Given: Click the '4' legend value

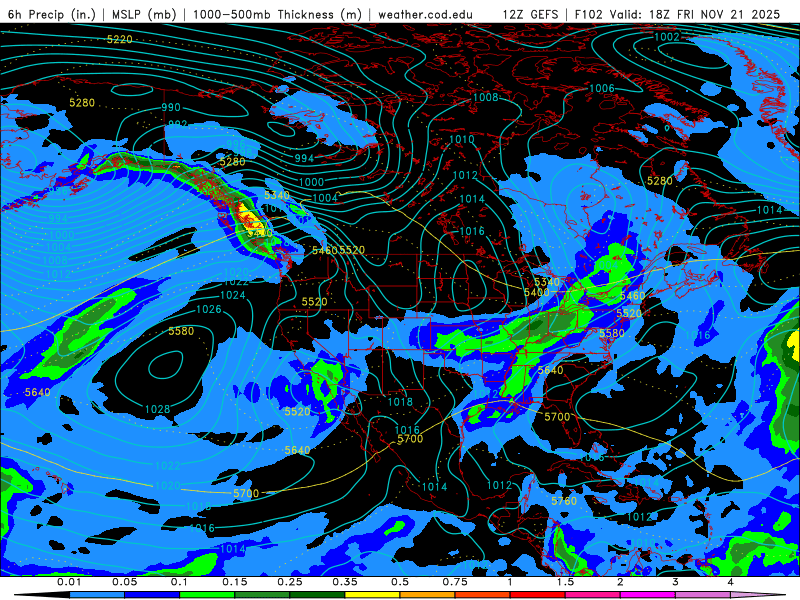Looking at the screenshot, I should (731, 582).
